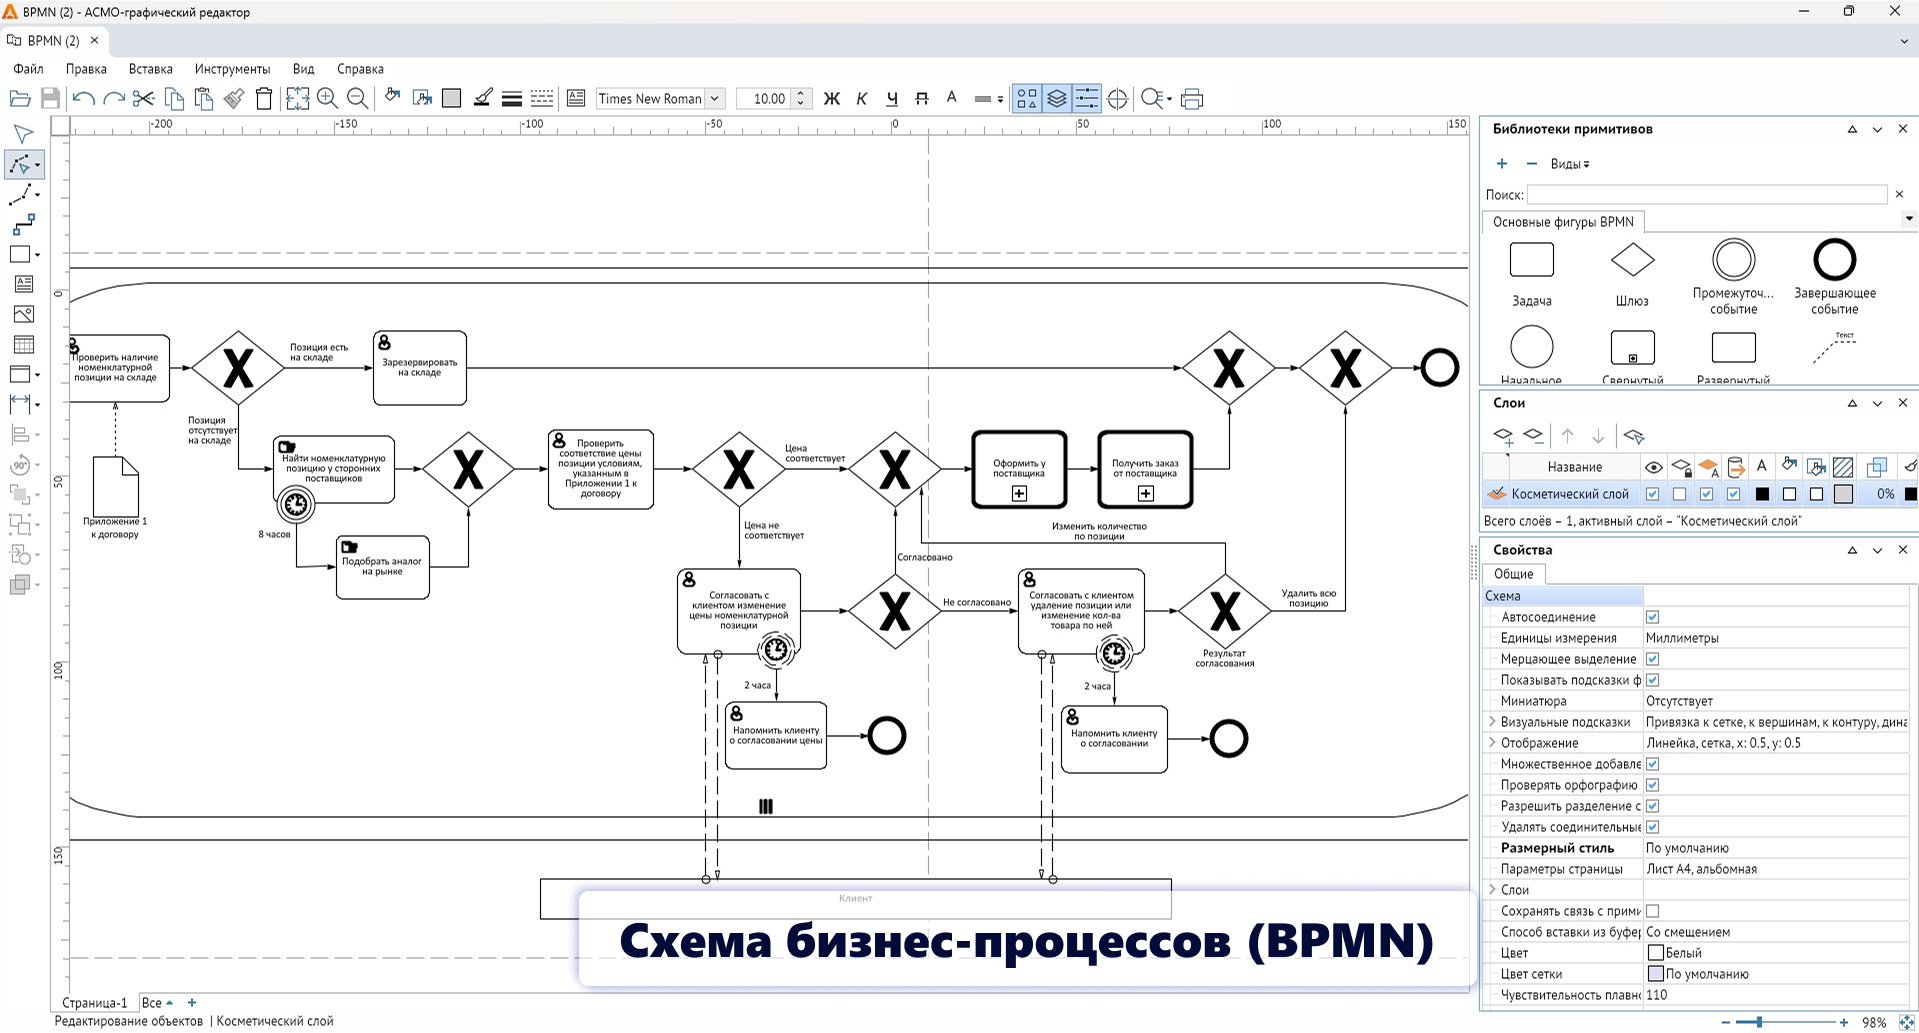Screen dimensions: 1919x1033
Task: Insert a table with the table tool
Action: coord(23,344)
